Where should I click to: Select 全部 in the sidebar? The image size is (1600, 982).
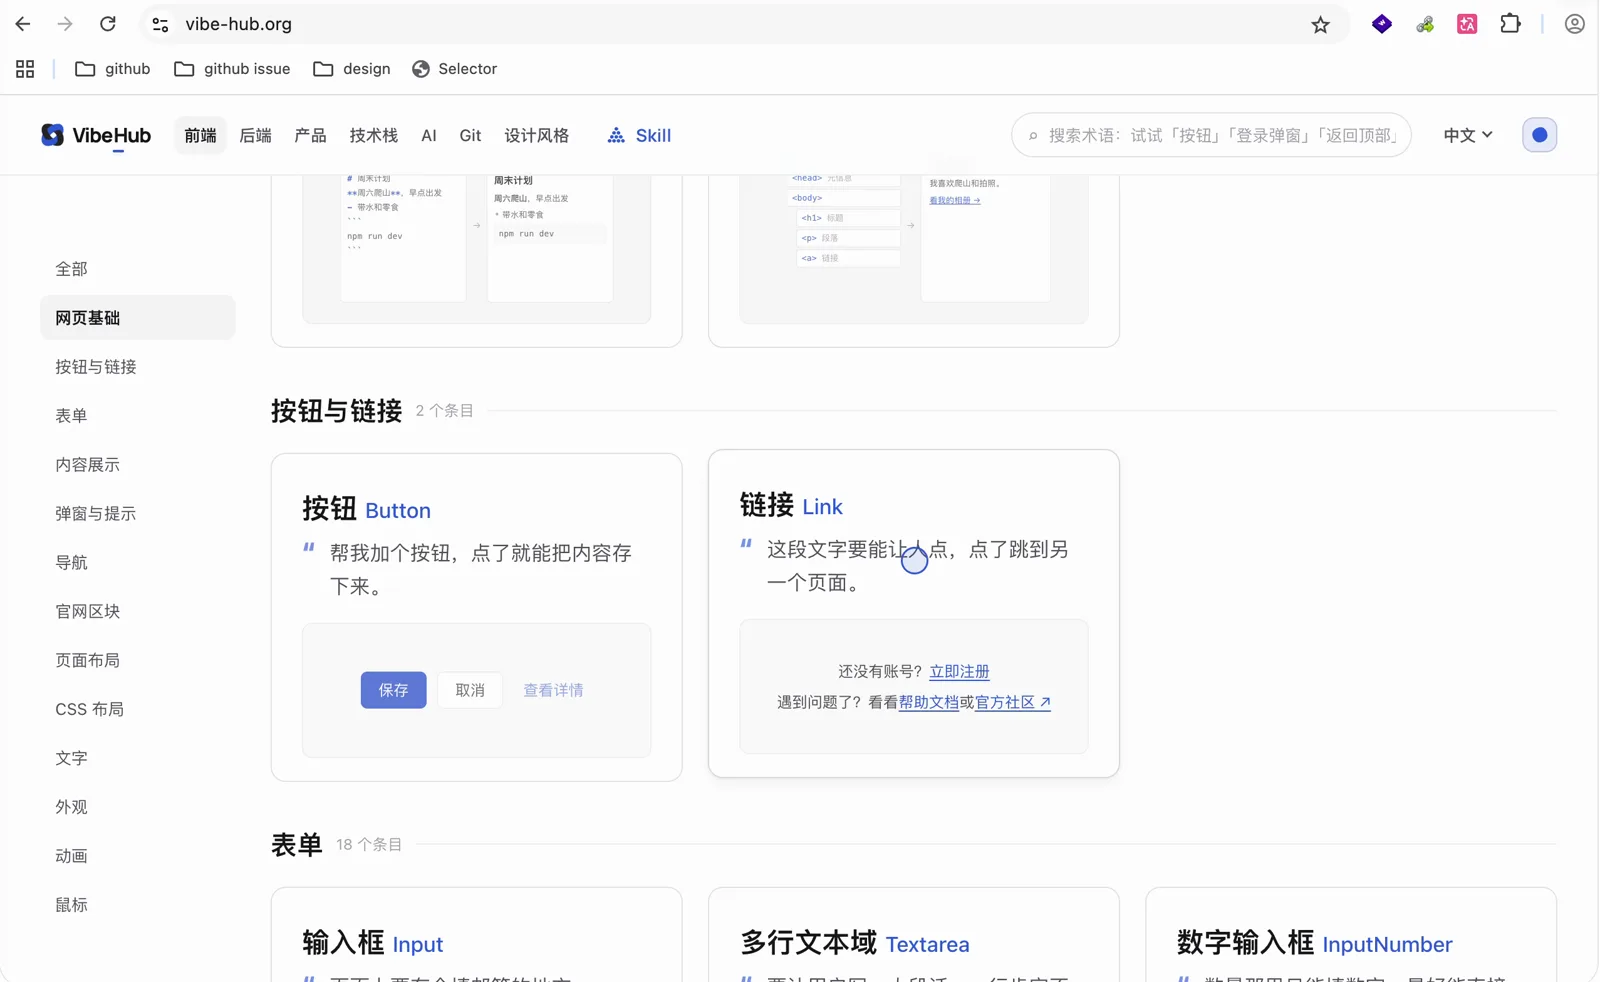point(138,269)
